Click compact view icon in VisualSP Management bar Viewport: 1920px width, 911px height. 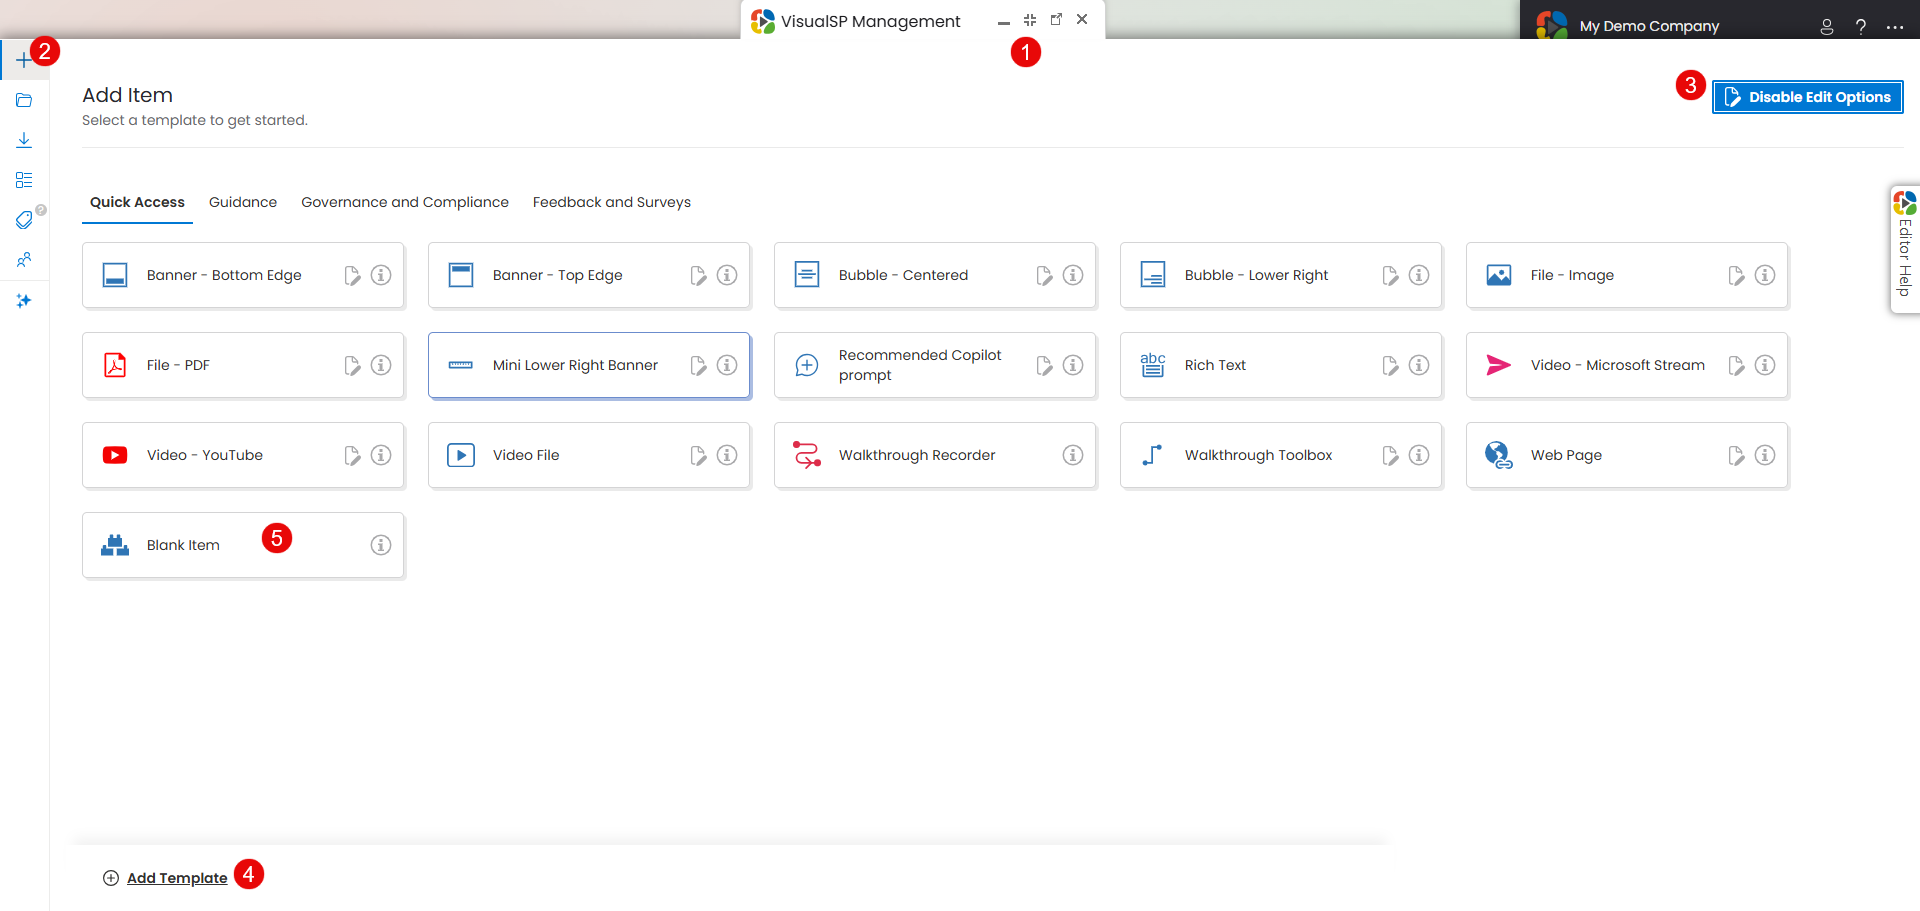[1030, 20]
